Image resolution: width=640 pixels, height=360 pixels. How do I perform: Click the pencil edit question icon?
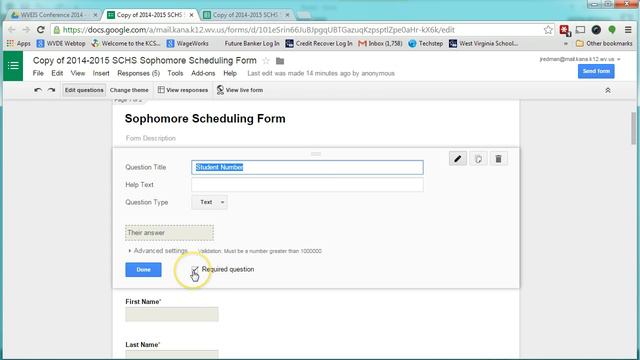(458, 159)
